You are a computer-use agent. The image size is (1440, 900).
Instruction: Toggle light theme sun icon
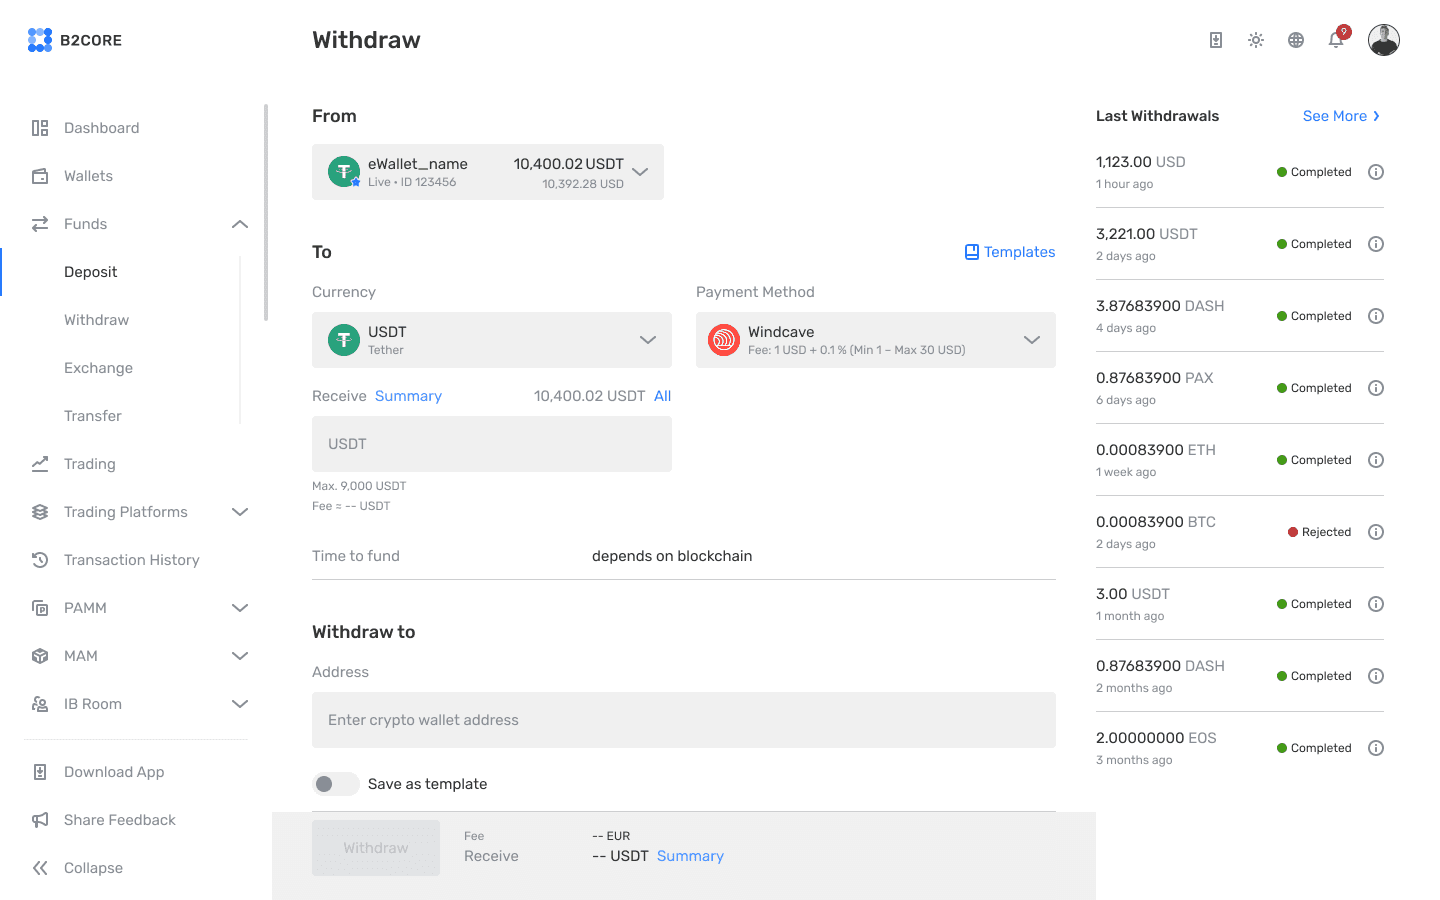pyautogui.click(x=1256, y=40)
